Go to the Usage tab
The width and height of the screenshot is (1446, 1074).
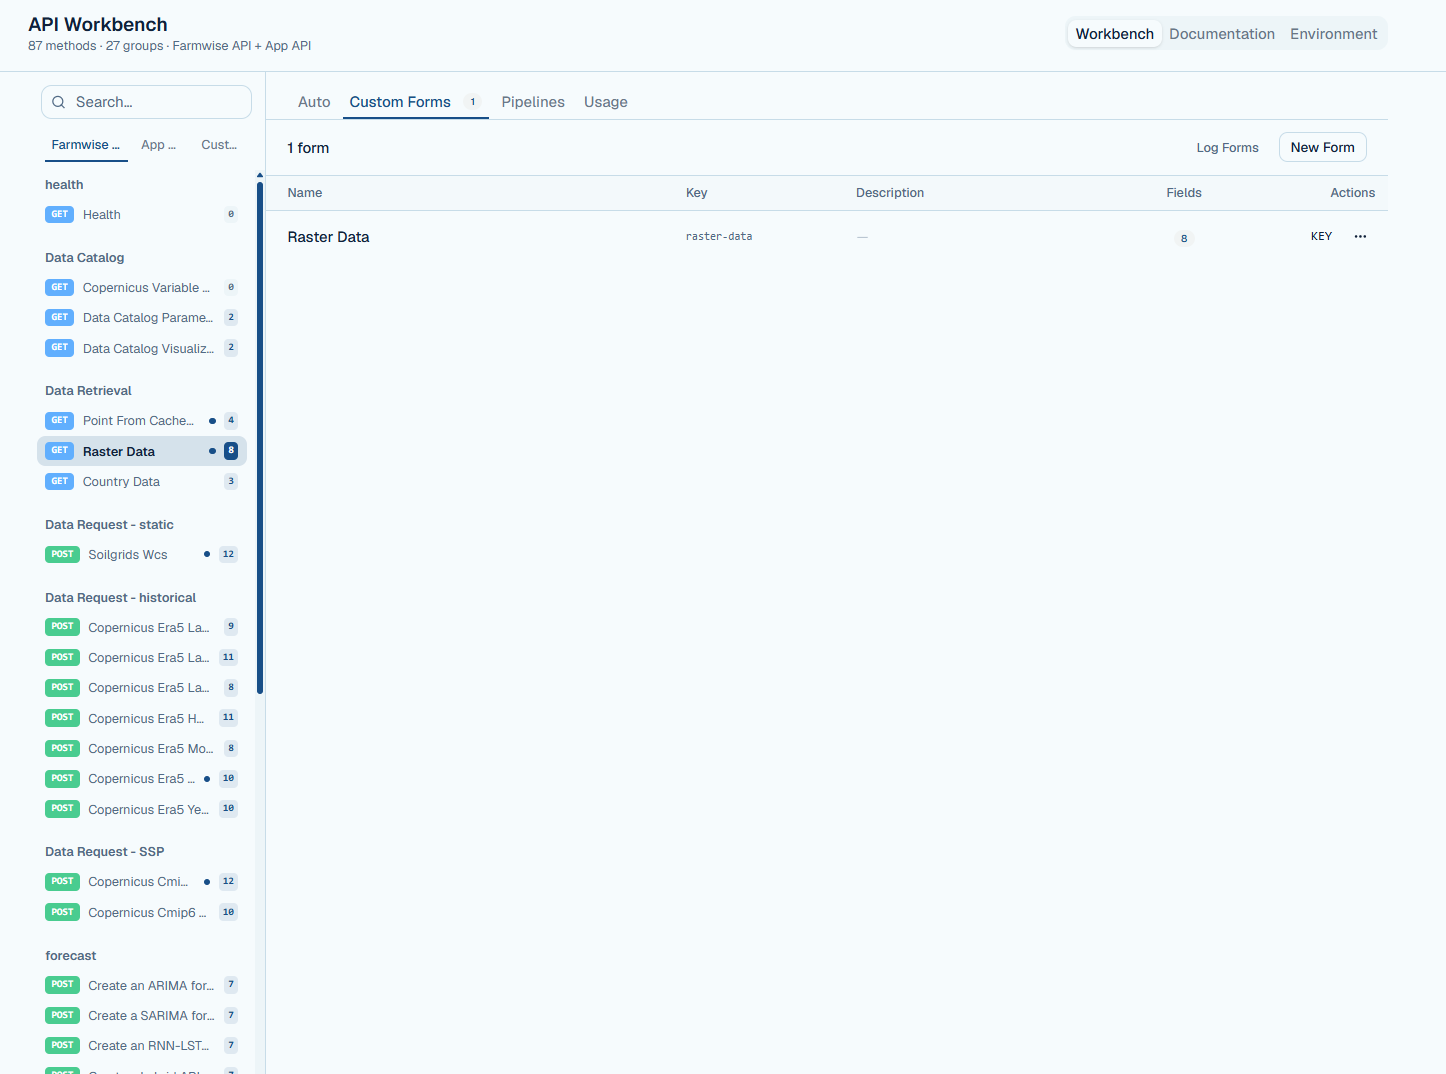(x=606, y=102)
